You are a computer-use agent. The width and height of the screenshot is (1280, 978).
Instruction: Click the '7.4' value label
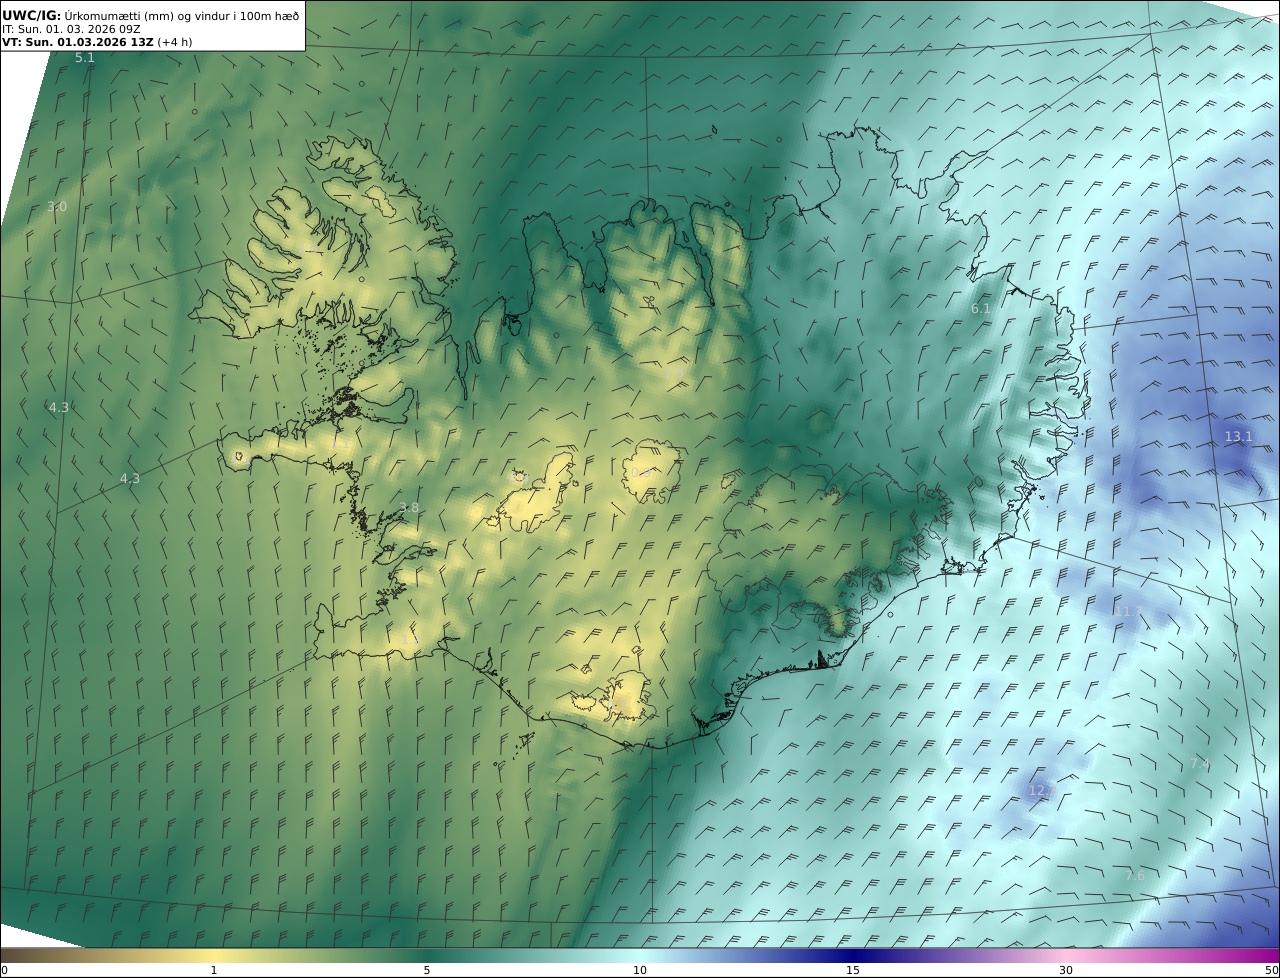pos(1200,764)
